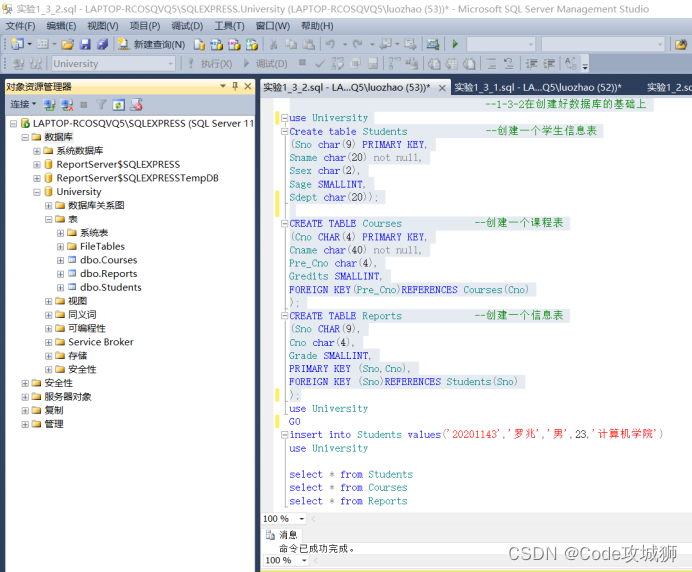Click the 连接 connect button in Object Explorer
Image resolution: width=692 pixels, height=572 pixels.
click(x=23, y=105)
